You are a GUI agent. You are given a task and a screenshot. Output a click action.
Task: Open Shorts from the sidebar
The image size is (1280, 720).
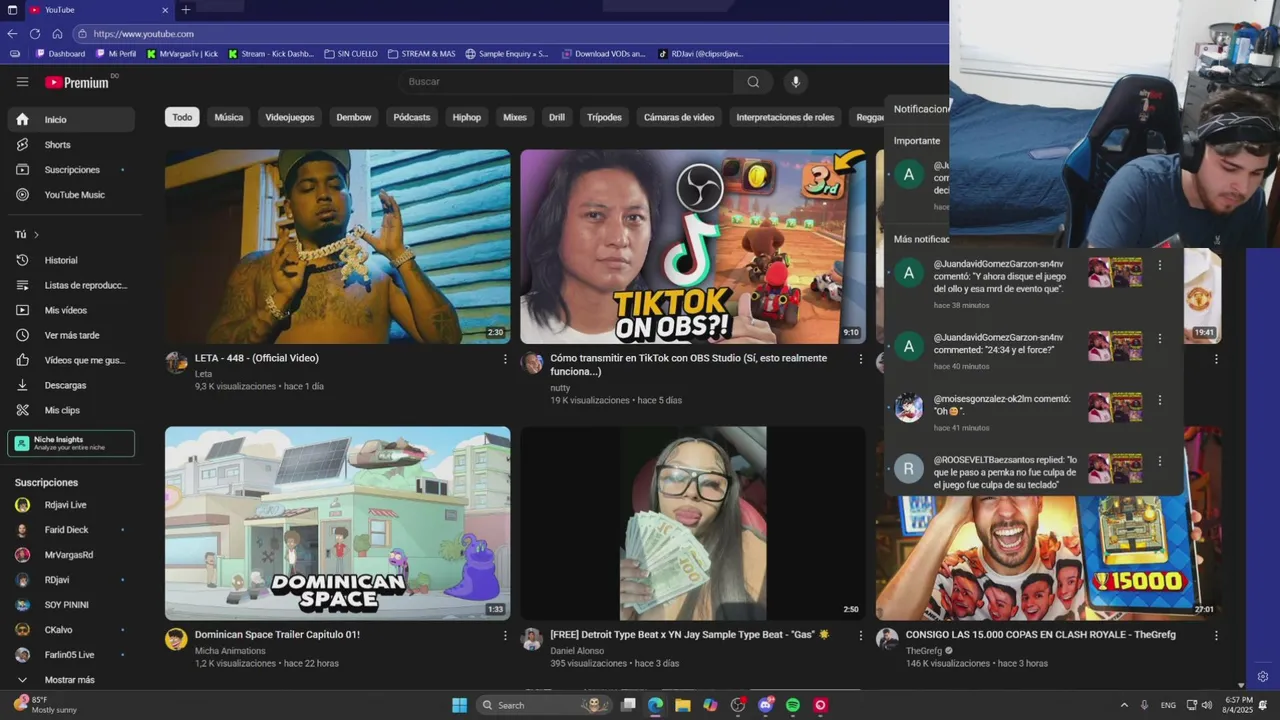70,145
